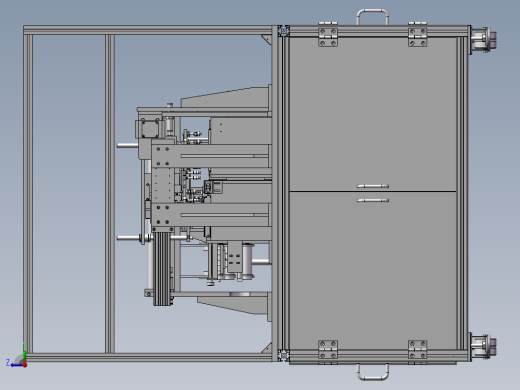The height and width of the screenshot is (390, 520).
Task: Select the upper caster wheel at right edge
Action: point(483,40)
